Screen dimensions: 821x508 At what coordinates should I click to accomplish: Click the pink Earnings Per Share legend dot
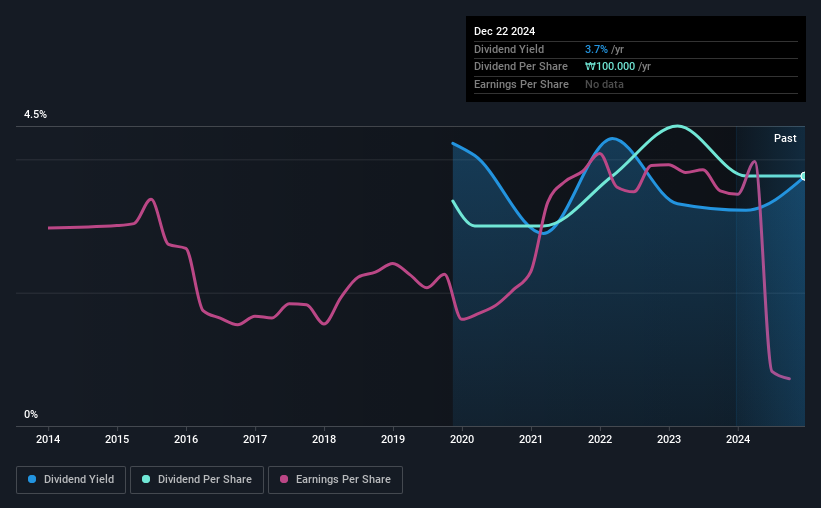284,479
